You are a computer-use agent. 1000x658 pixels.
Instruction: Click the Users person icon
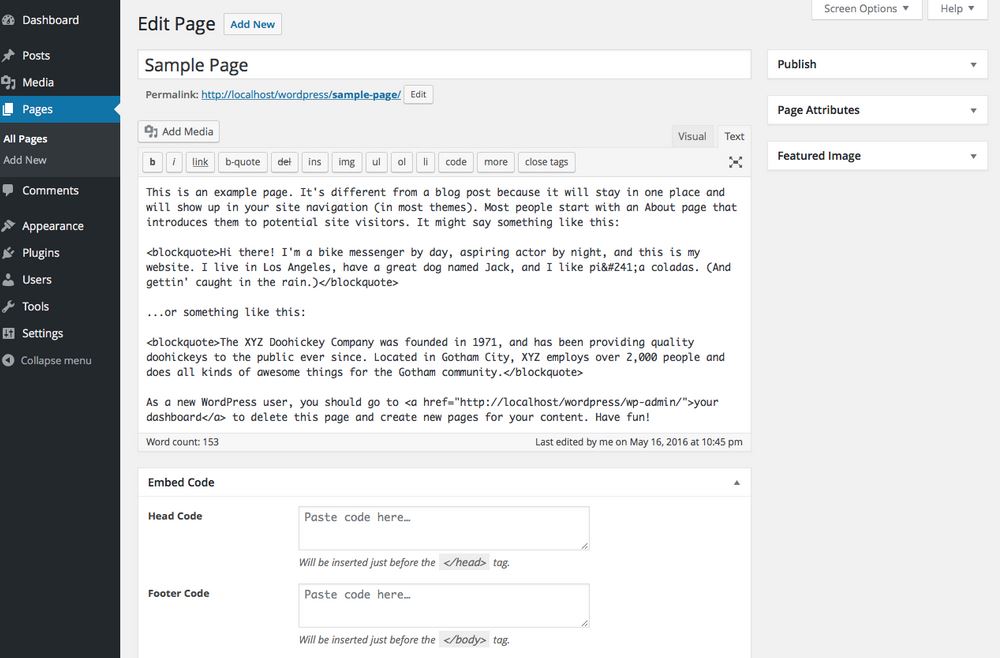click(x=8, y=279)
